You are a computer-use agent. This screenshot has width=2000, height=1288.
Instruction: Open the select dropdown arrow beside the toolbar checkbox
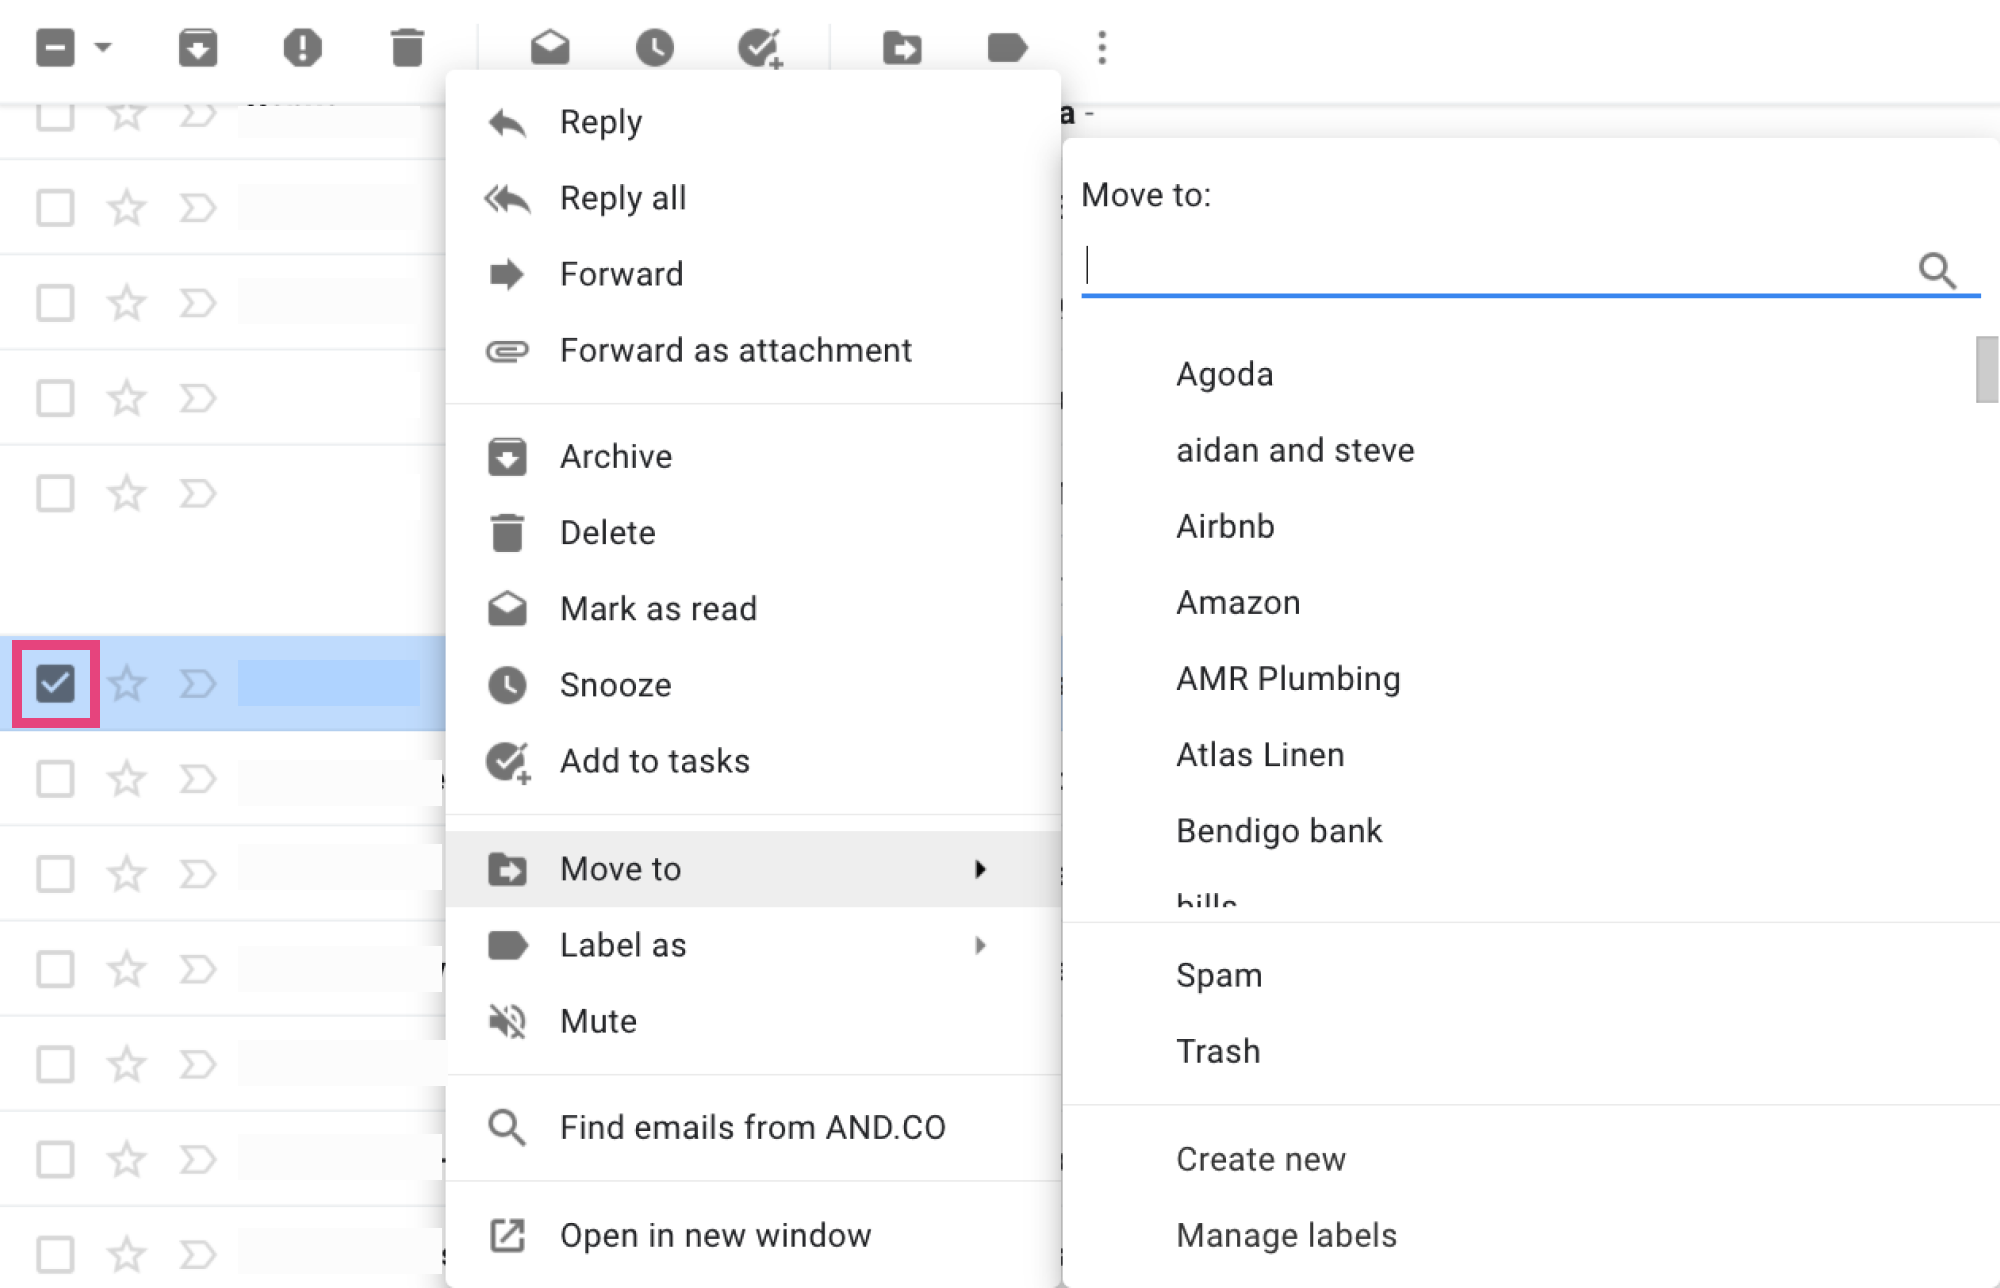point(102,47)
